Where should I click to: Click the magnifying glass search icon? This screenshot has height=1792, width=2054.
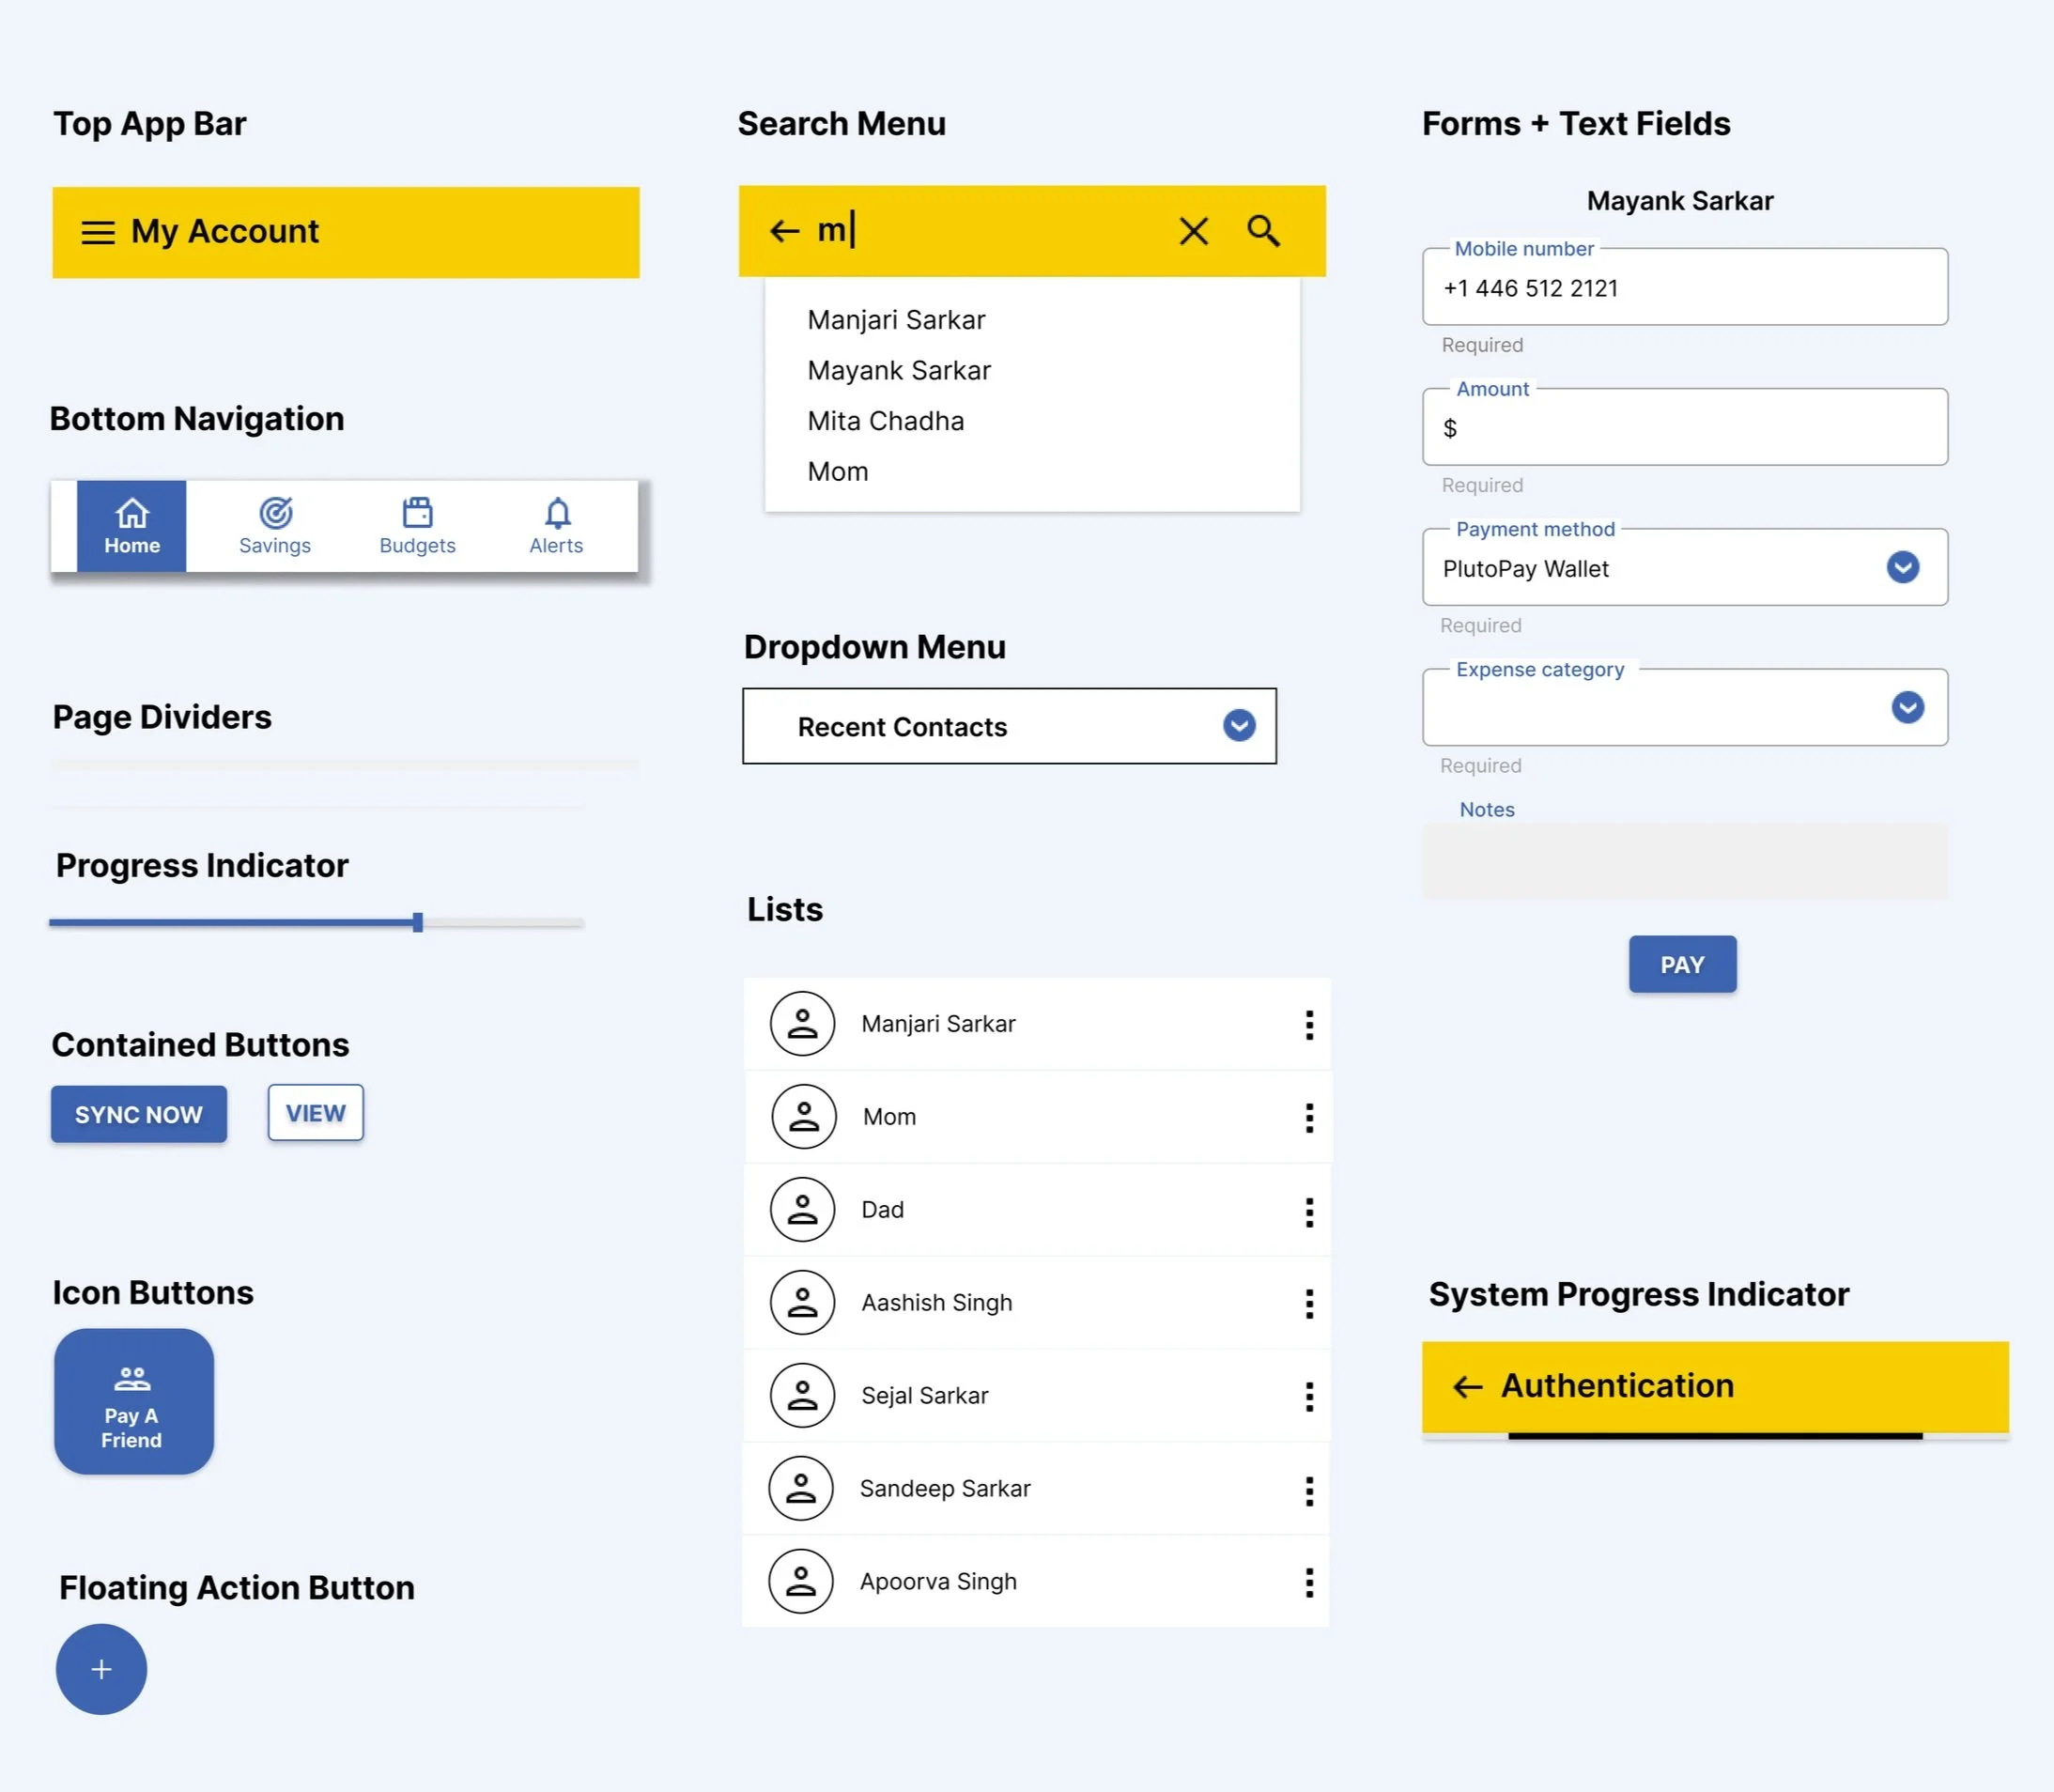coord(1263,231)
